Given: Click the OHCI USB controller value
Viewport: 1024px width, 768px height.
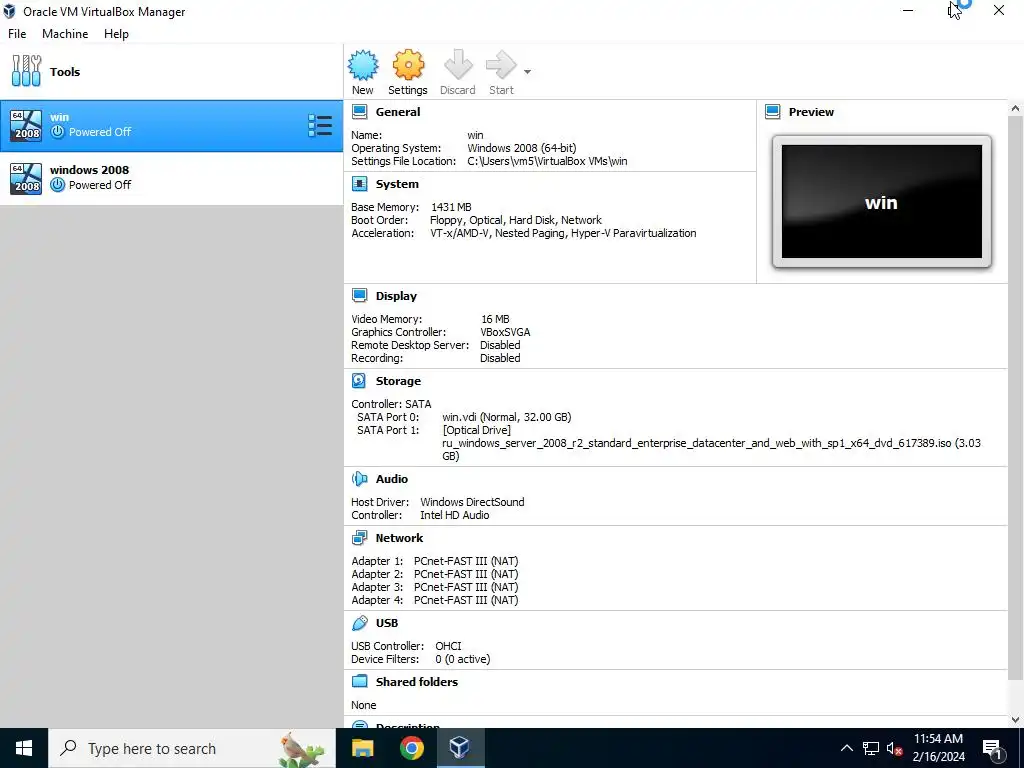Looking at the screenshot, I should [448, 646].
